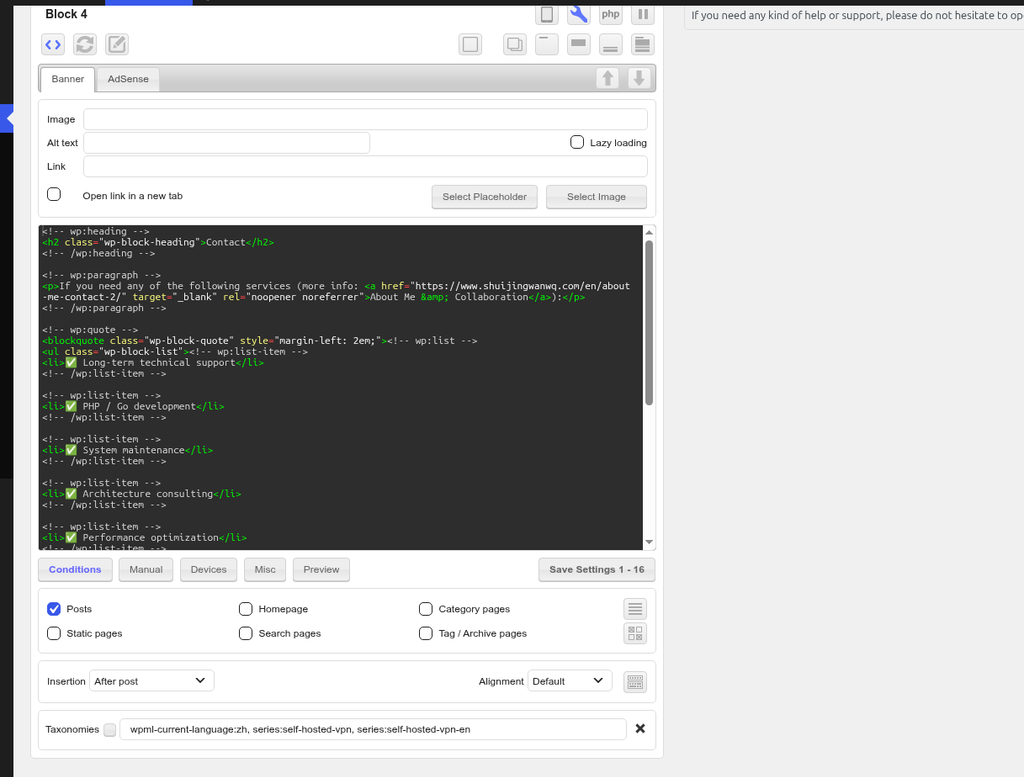Viewport: 1024px width, 777px height.
Task: Enable Lazy loading checkbox
Action: coord(577,142)
